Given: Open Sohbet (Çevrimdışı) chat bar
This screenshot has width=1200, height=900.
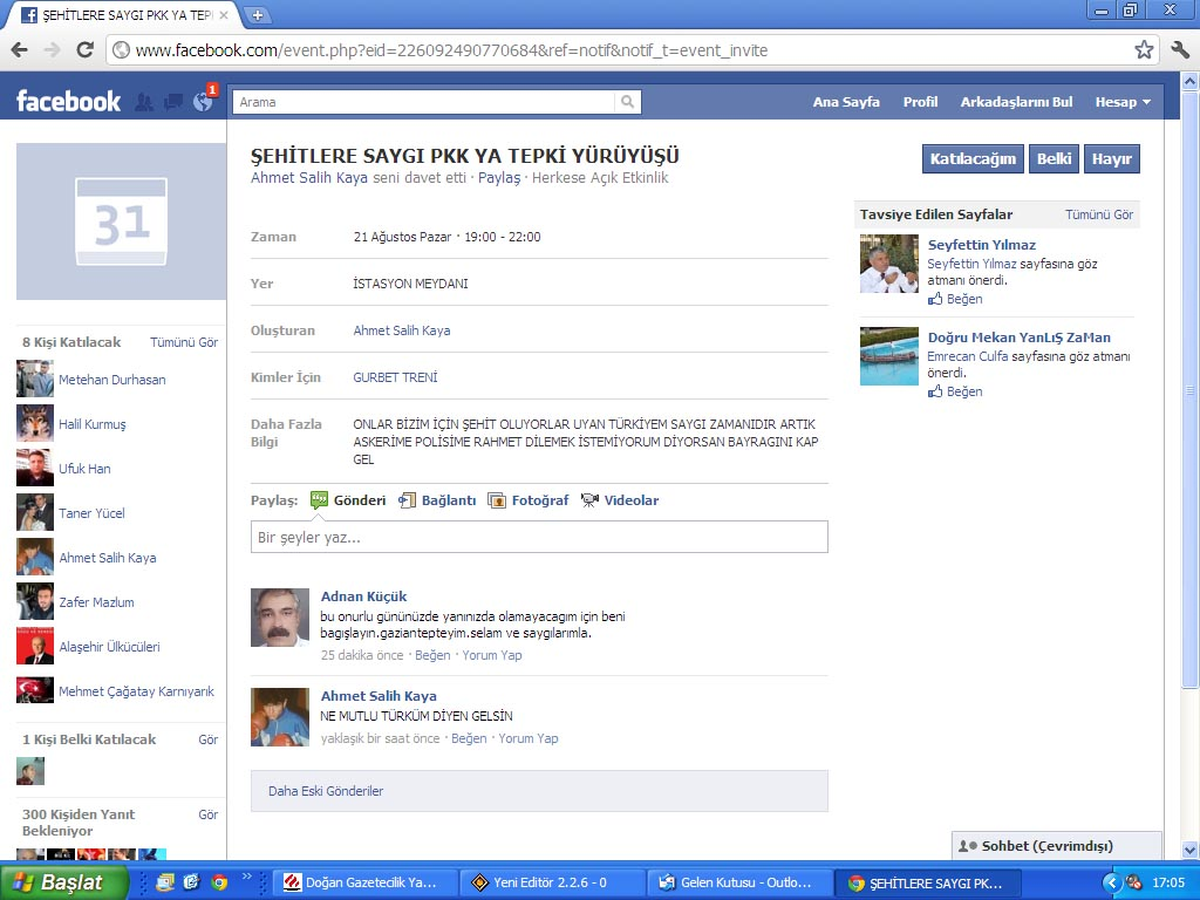Looking at the screenshot, I should (x=1057, y=846).
